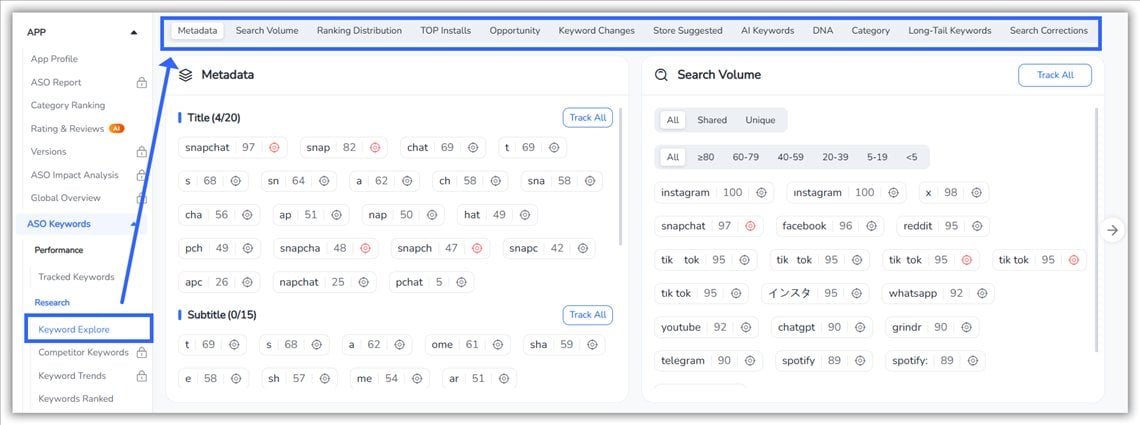Switch to the Opportunity tab
Image resolution: width=1140 pixels, height=425 pixels.
point(515,31)
